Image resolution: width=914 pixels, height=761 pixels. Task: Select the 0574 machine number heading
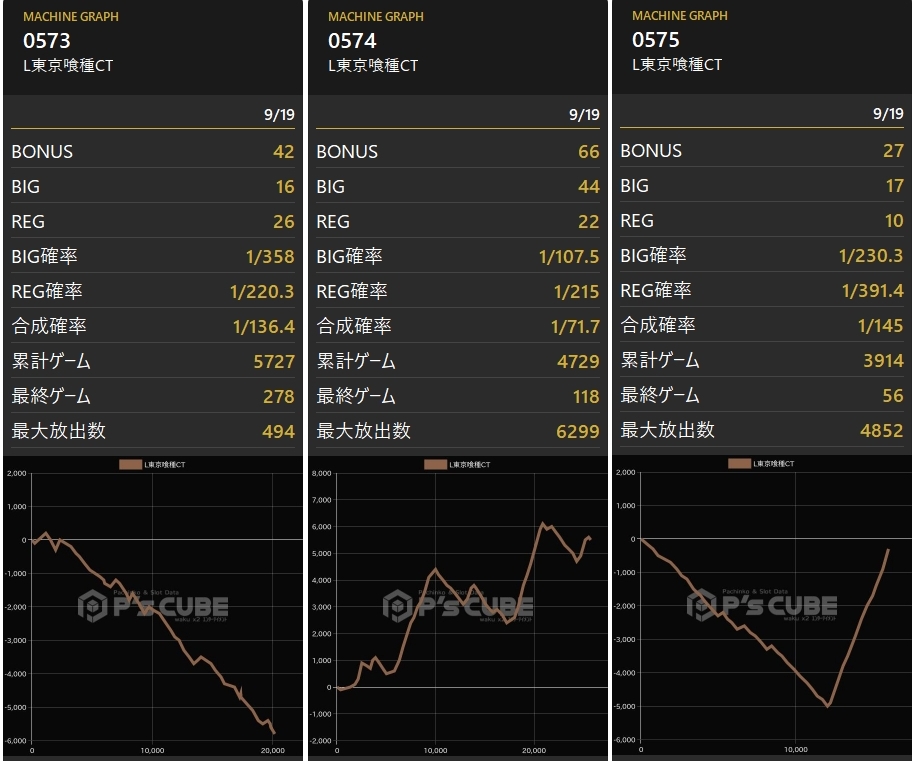[x=352, y=41]
